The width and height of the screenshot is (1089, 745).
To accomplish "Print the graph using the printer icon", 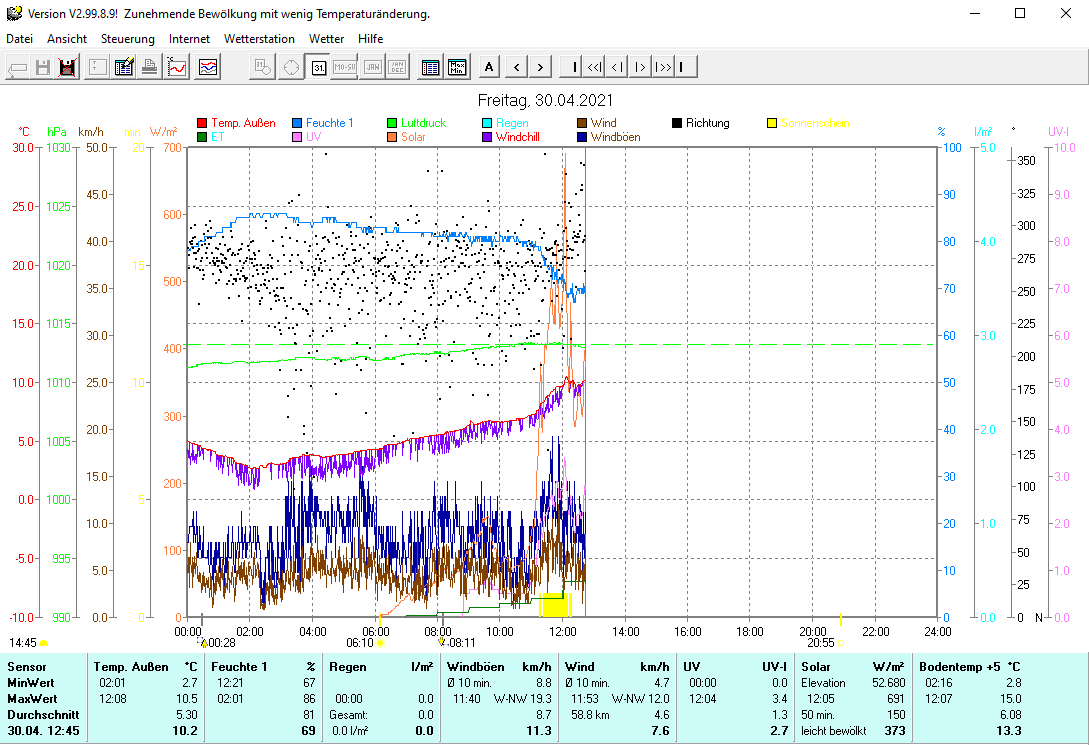I will tap(150, 66).
